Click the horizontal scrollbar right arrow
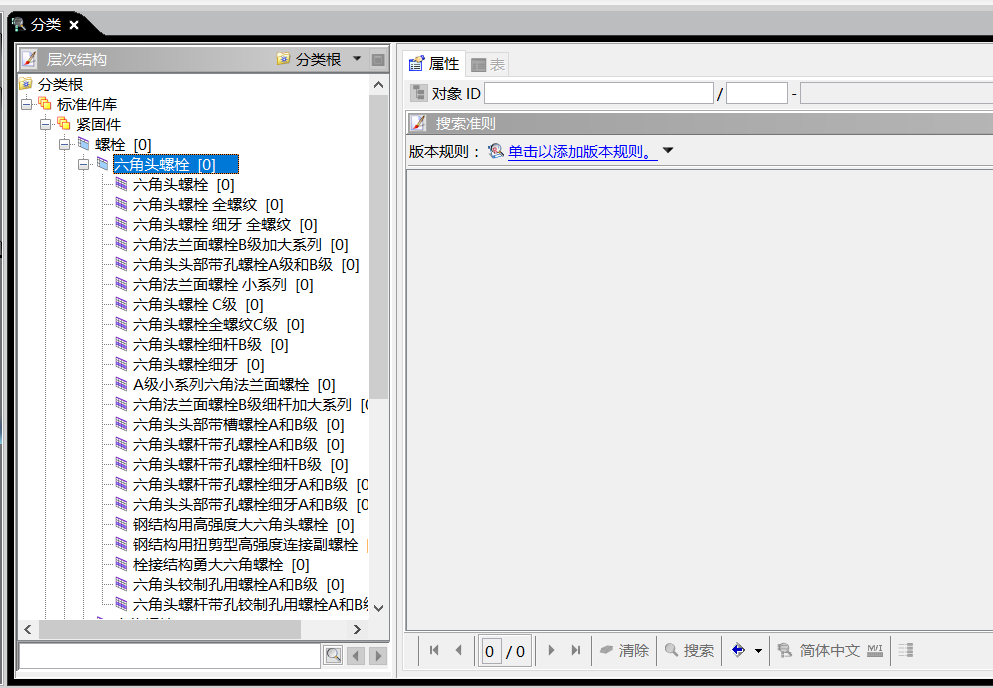993x688 pixels. [357, 629]
